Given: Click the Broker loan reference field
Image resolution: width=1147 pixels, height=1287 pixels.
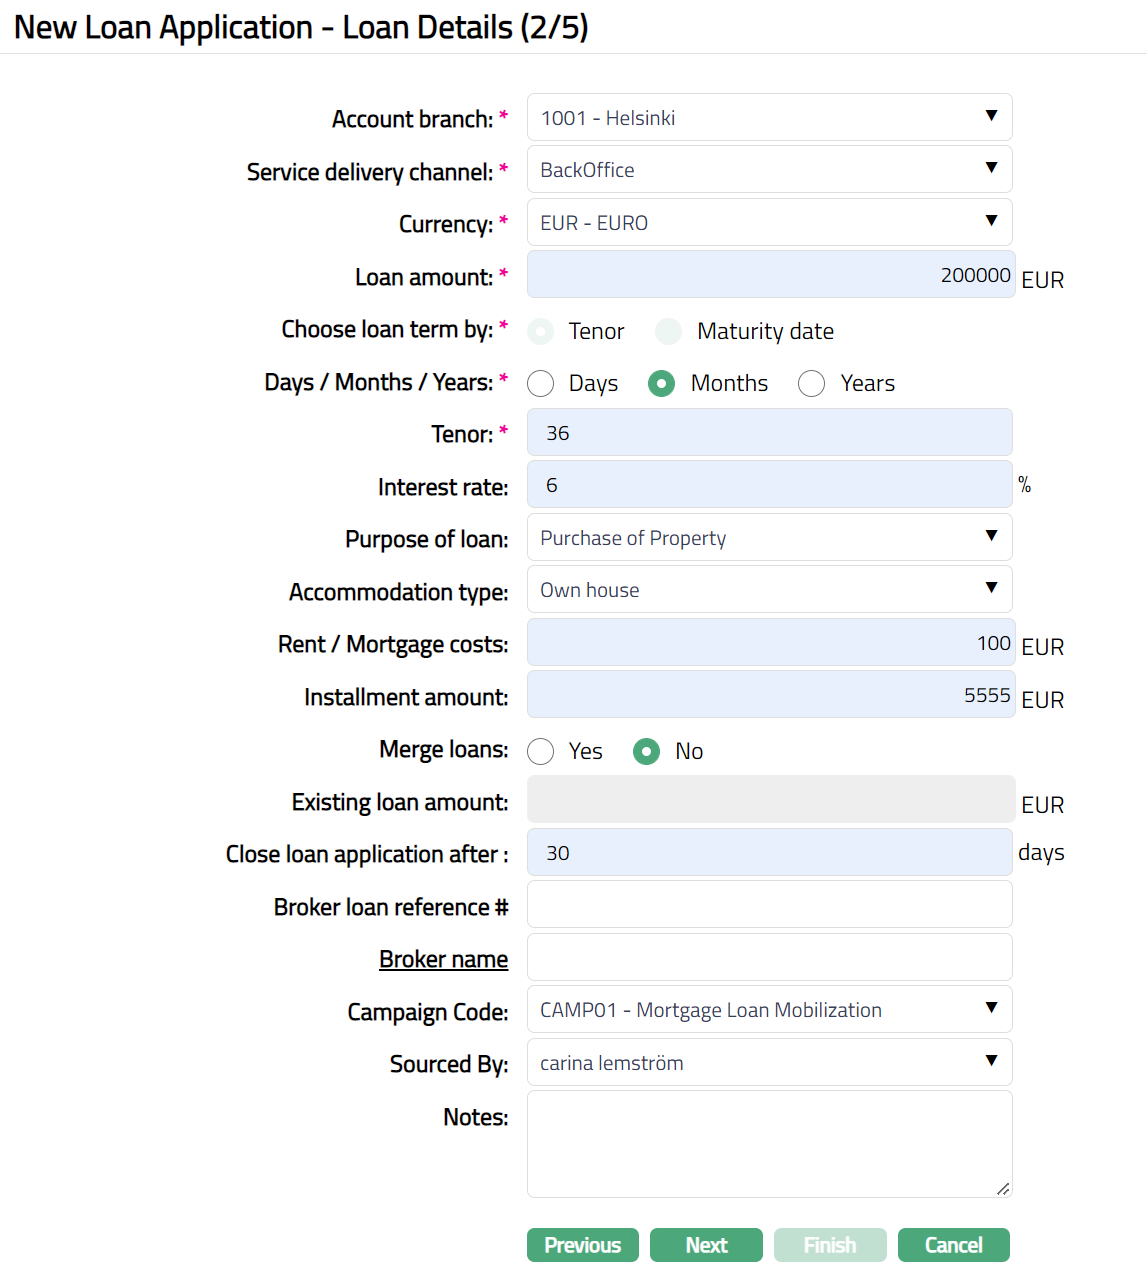Looking at the screenshot, I should point(768,905).
